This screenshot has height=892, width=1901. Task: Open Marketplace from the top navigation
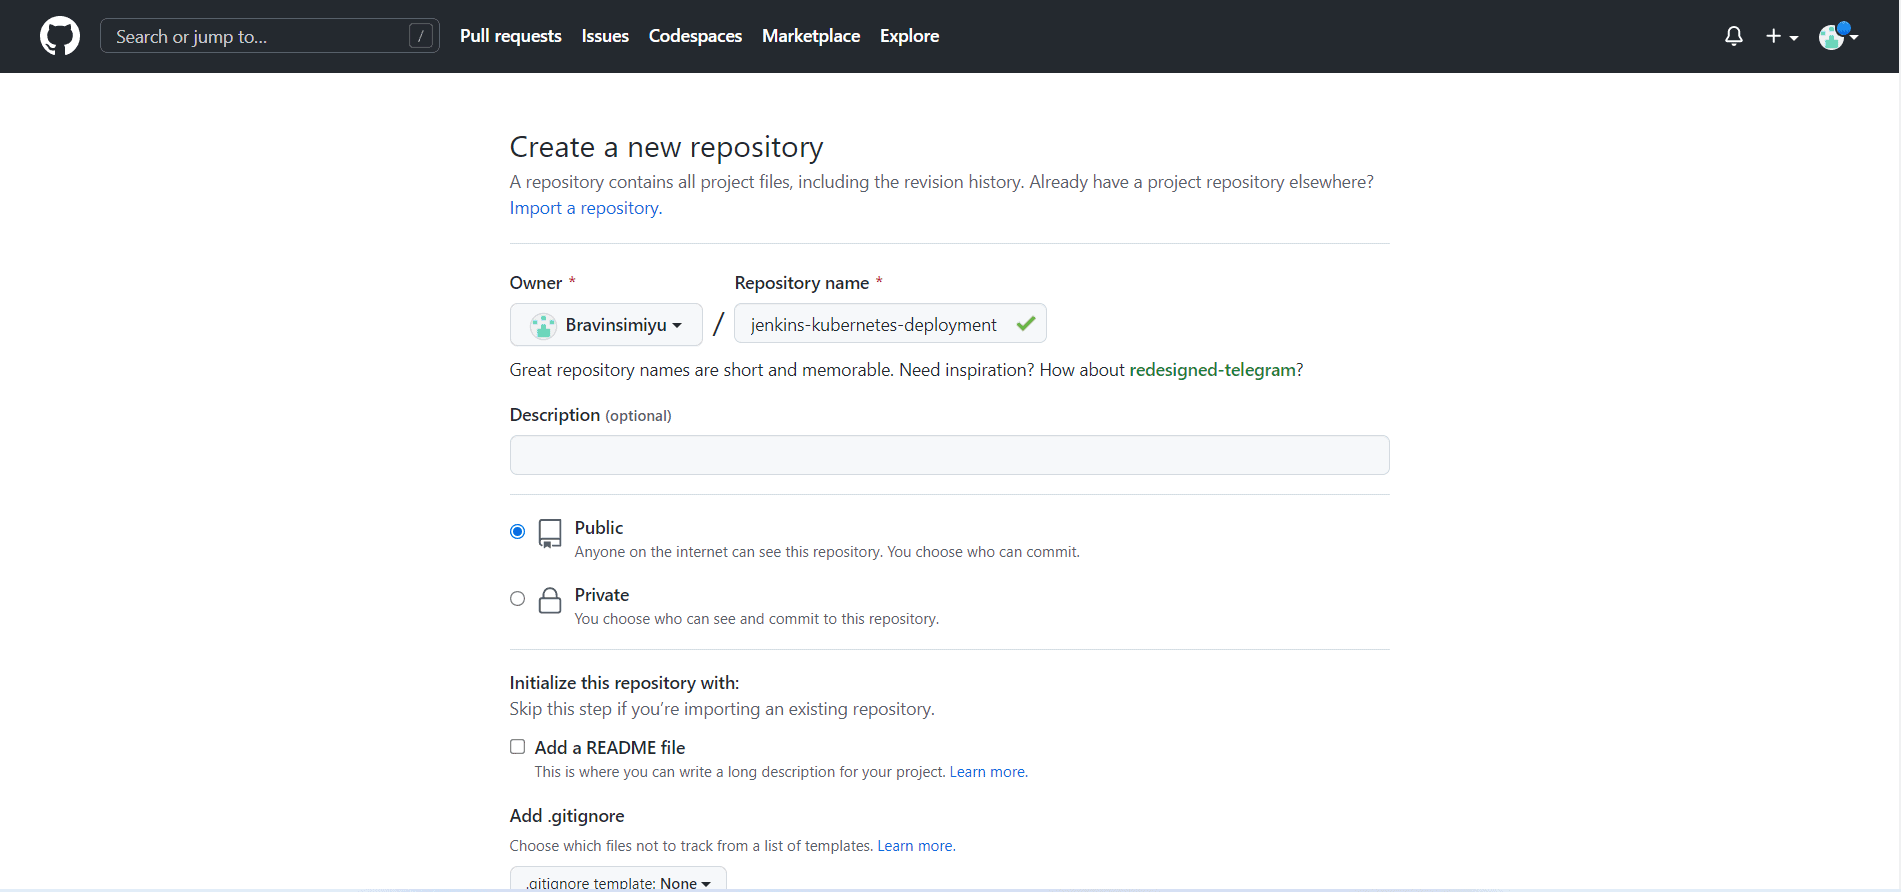(810, 36)
